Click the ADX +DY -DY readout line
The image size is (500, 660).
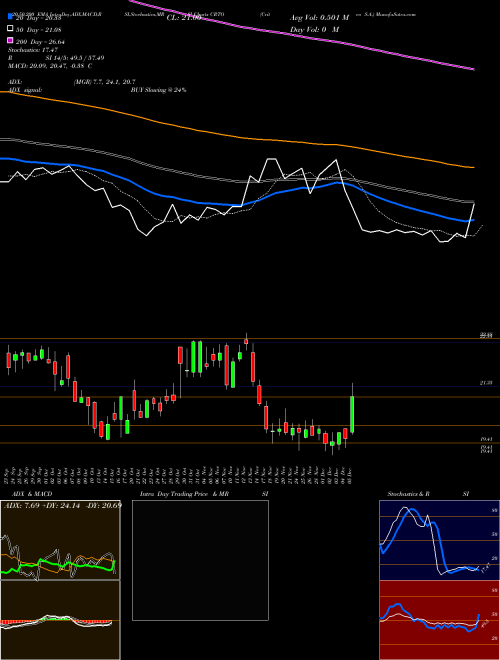coord(63,505)
